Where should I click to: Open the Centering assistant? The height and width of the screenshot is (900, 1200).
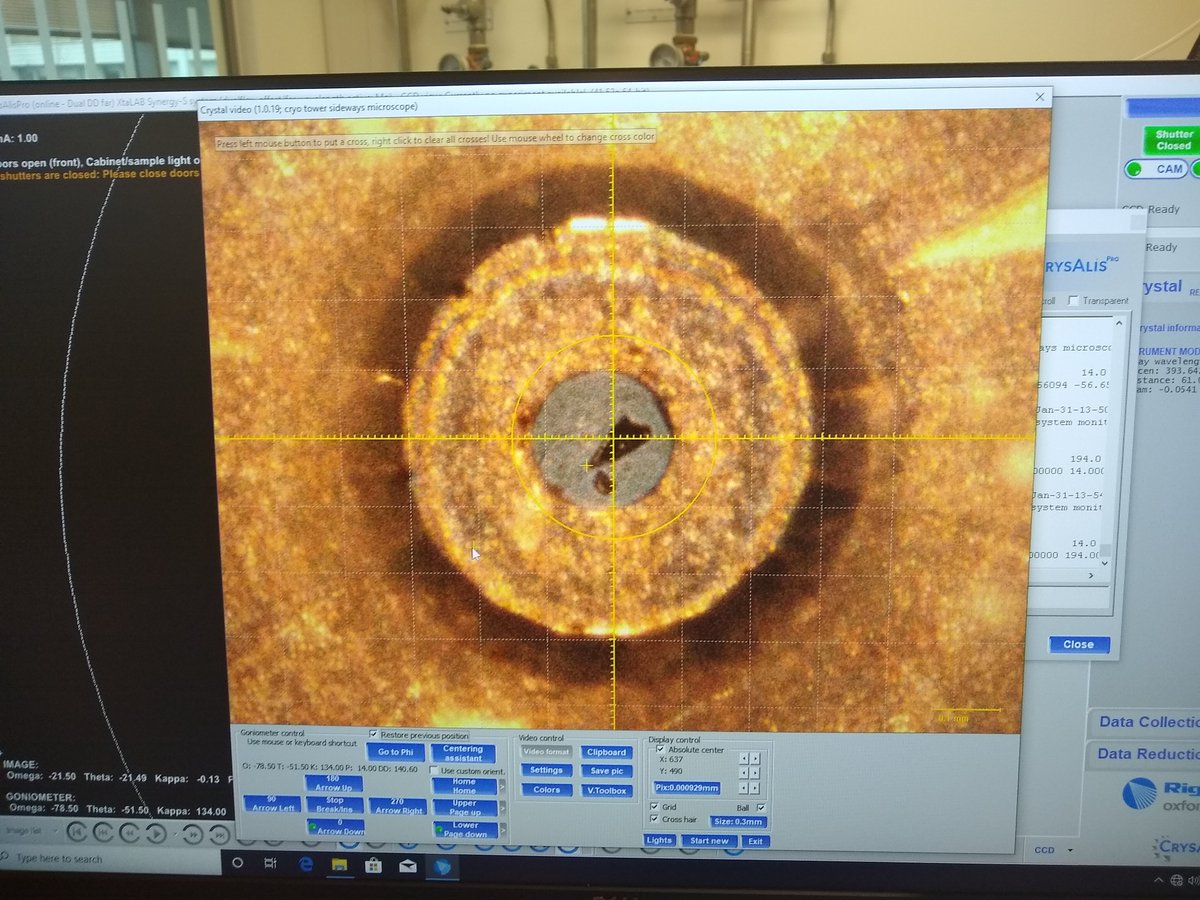pos(463,754)
